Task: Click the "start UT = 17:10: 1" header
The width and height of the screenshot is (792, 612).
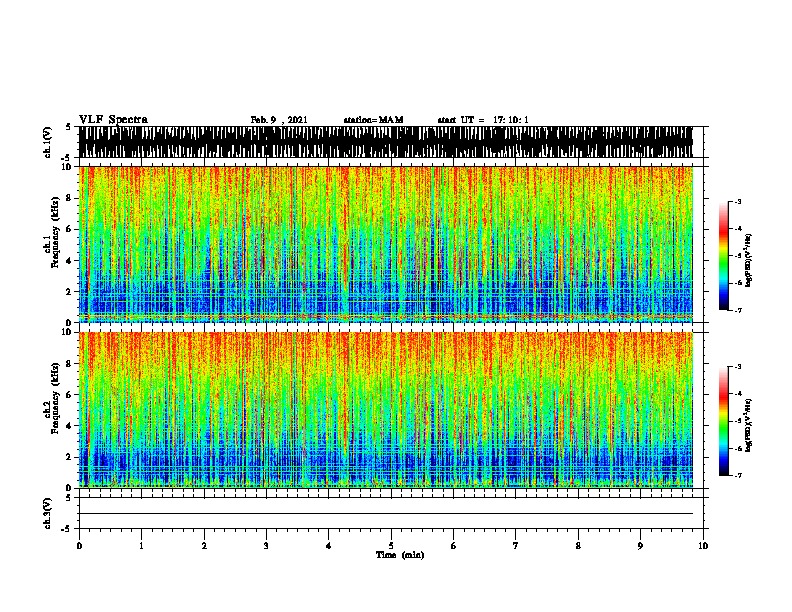Action: 483,120
